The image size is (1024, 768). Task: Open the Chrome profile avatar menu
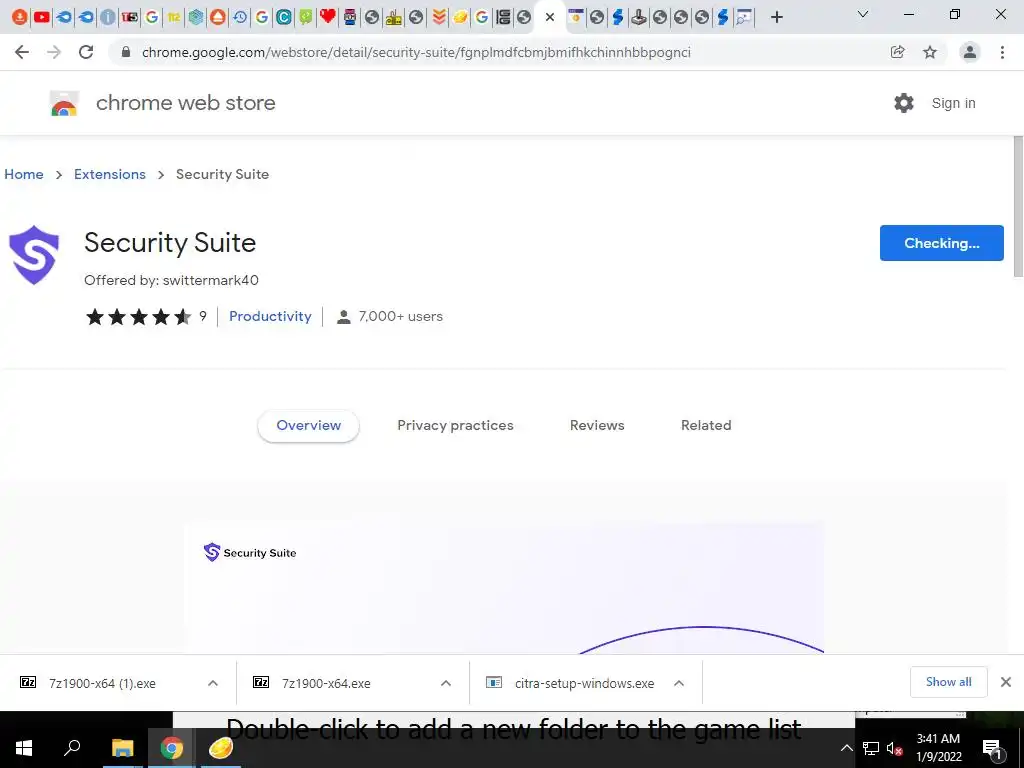pos(970,52)
